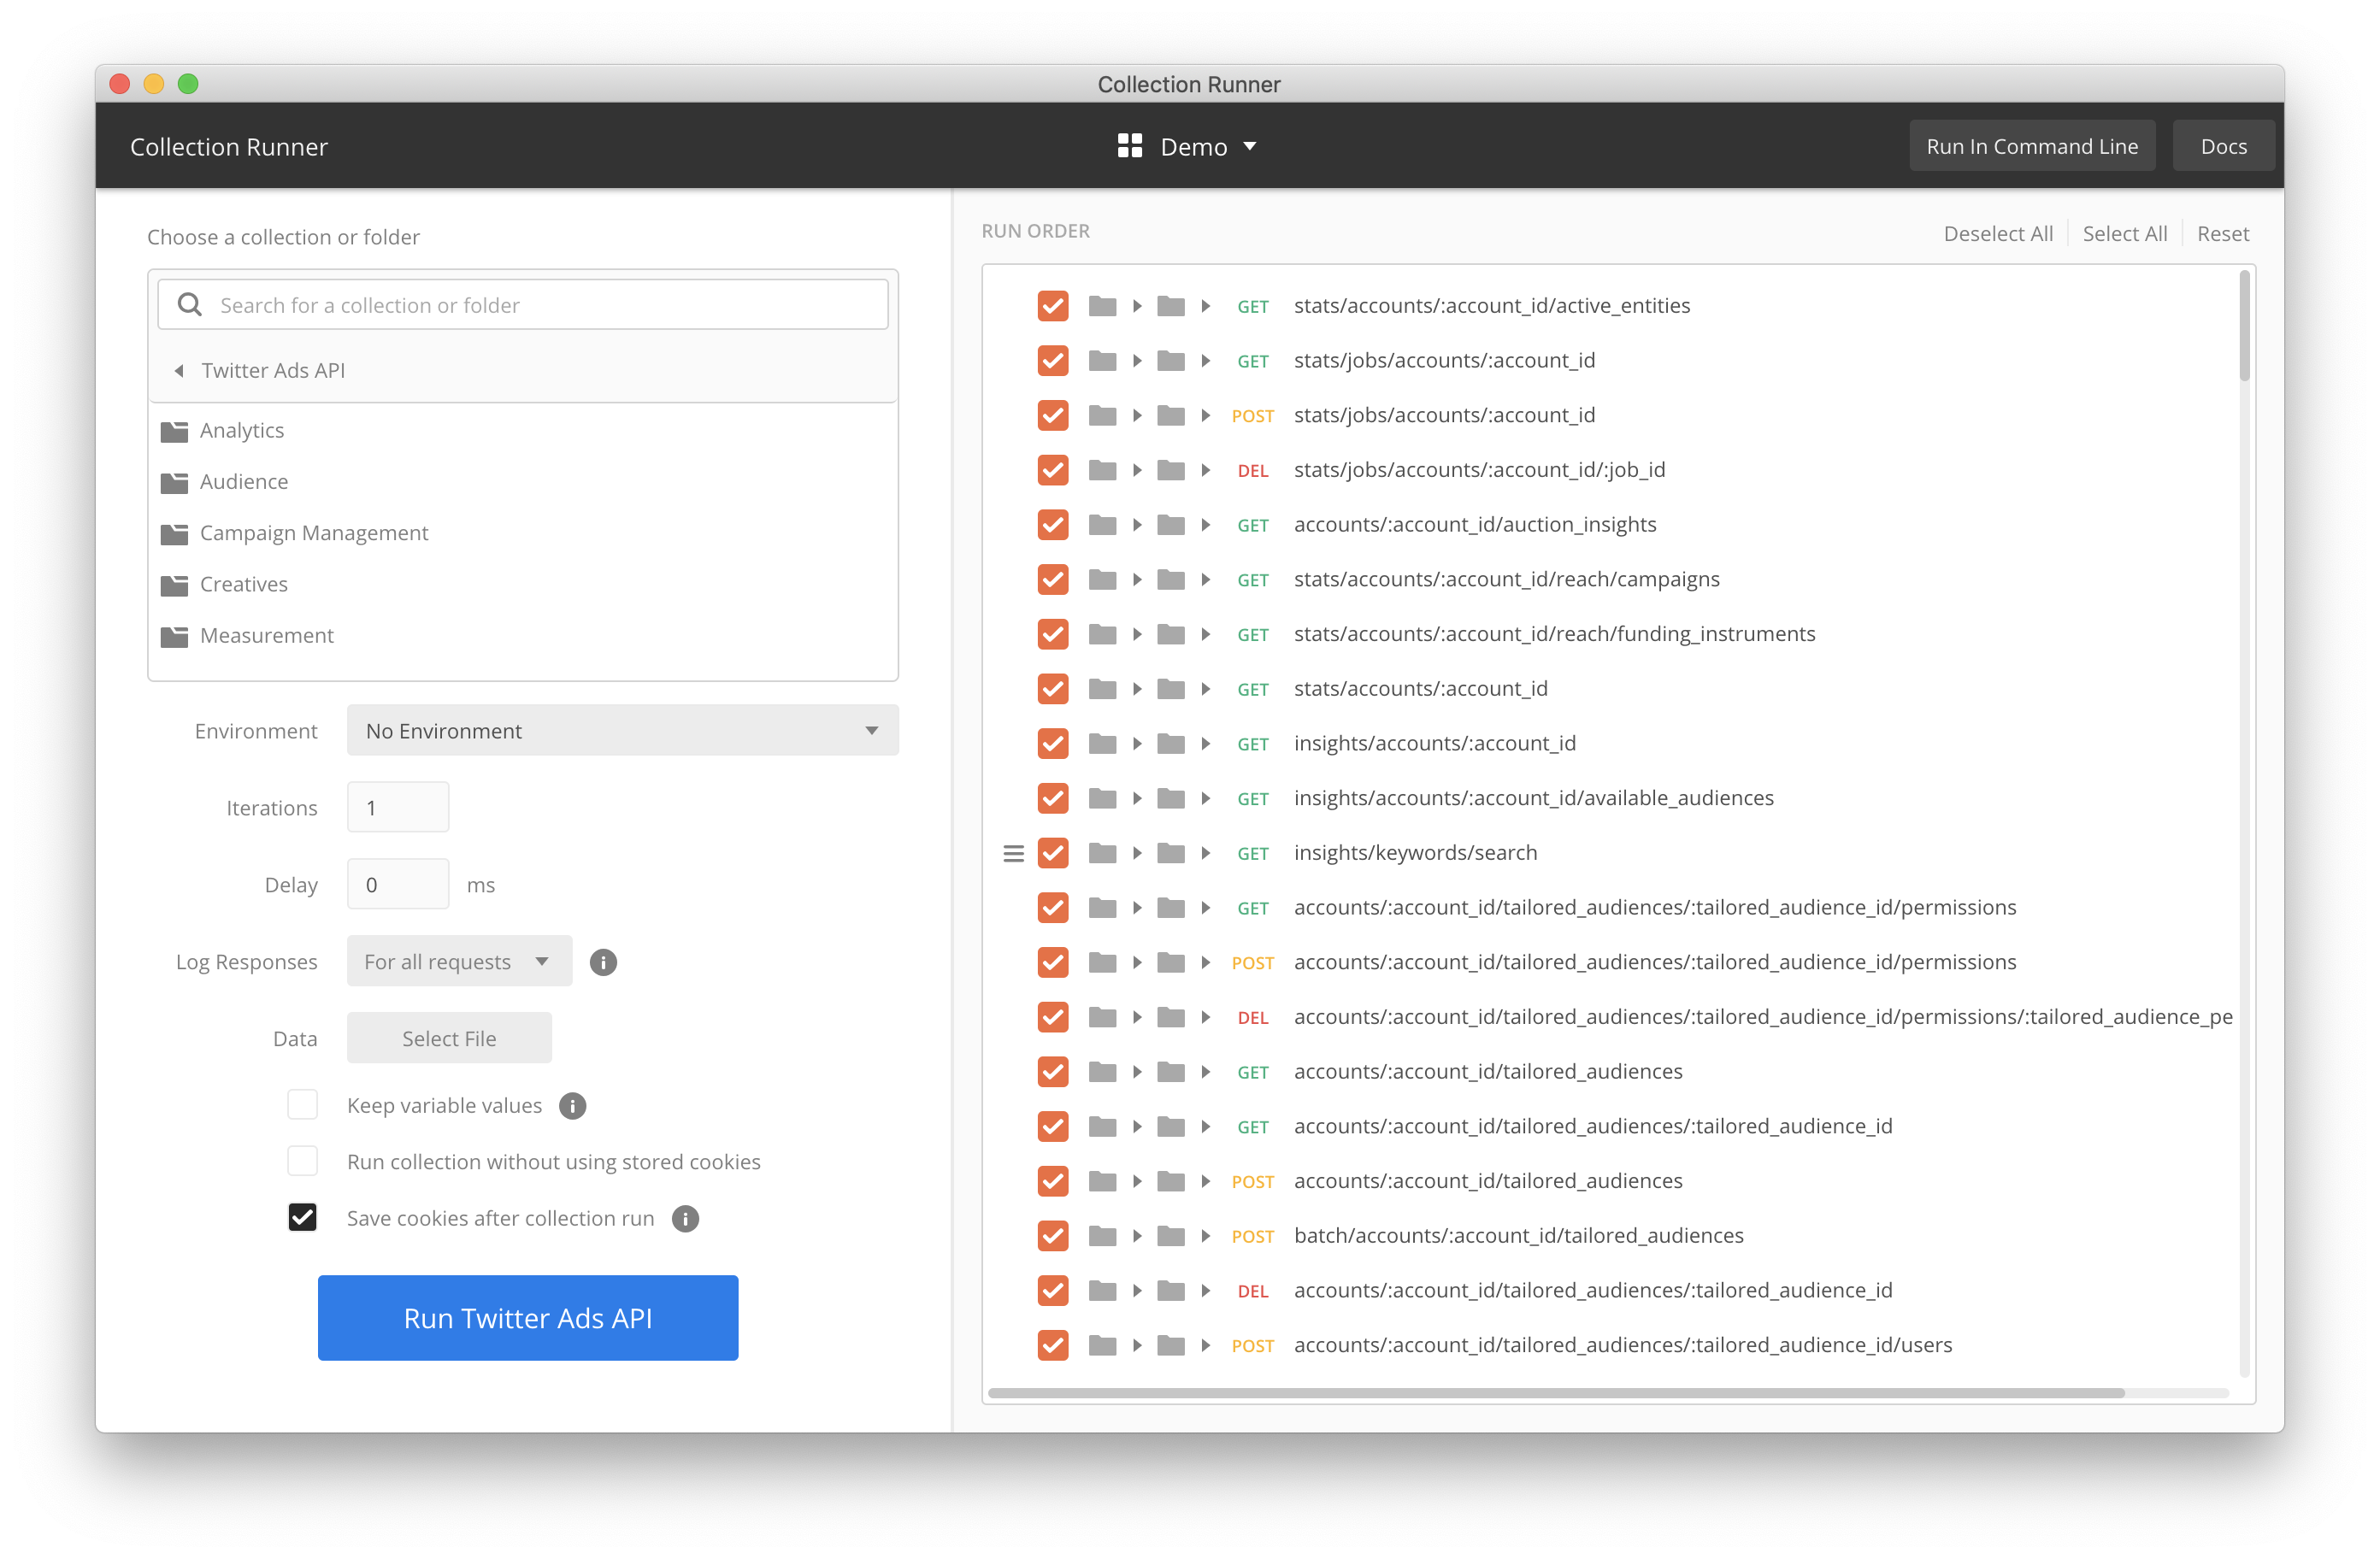Click the Measurement folder icon
Image resolution: width=2380 pixels, height=1559 pixels.
[174, 635]
